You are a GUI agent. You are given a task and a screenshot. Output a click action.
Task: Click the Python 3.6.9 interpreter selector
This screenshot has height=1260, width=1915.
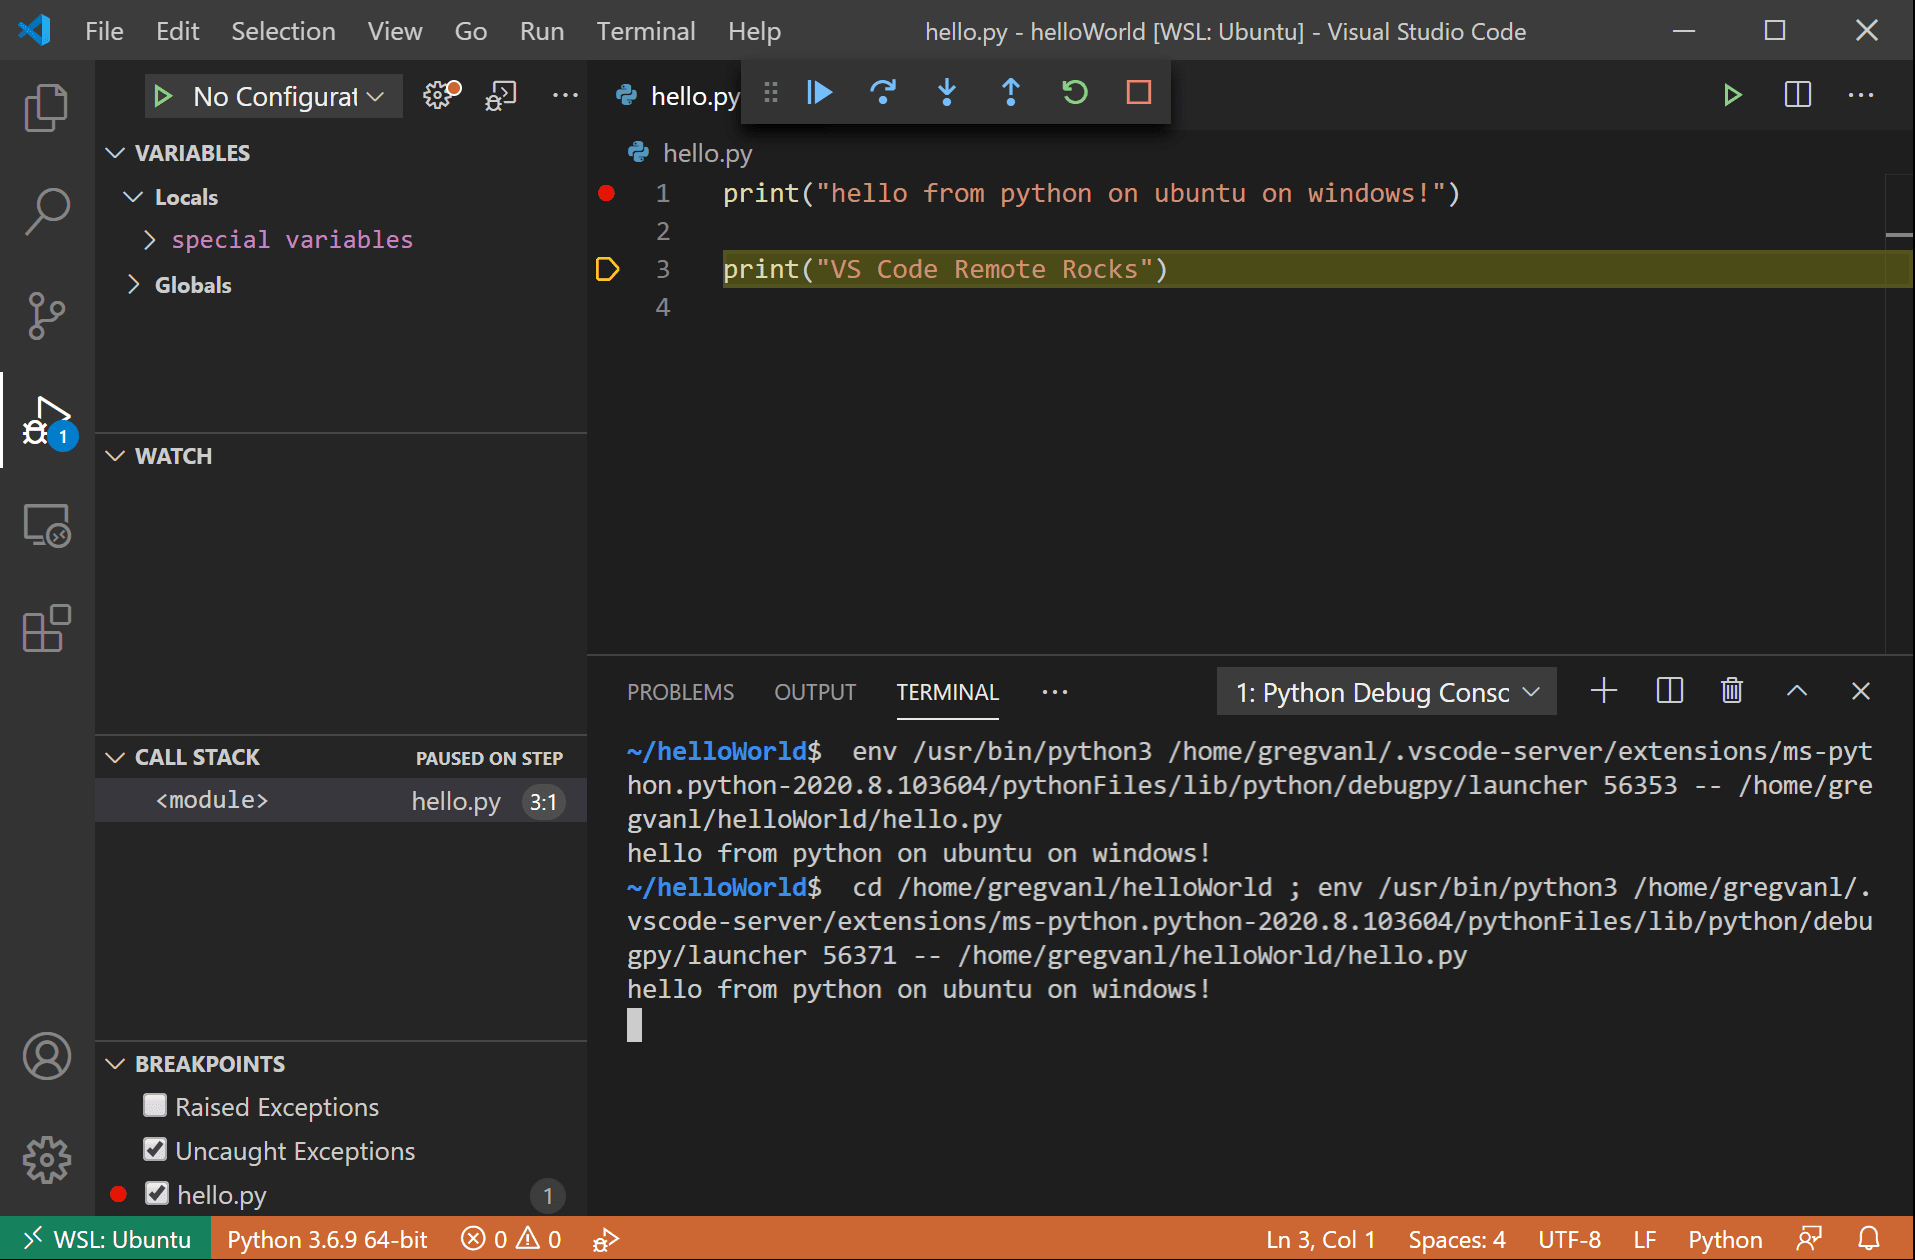tap(325, 1238)
